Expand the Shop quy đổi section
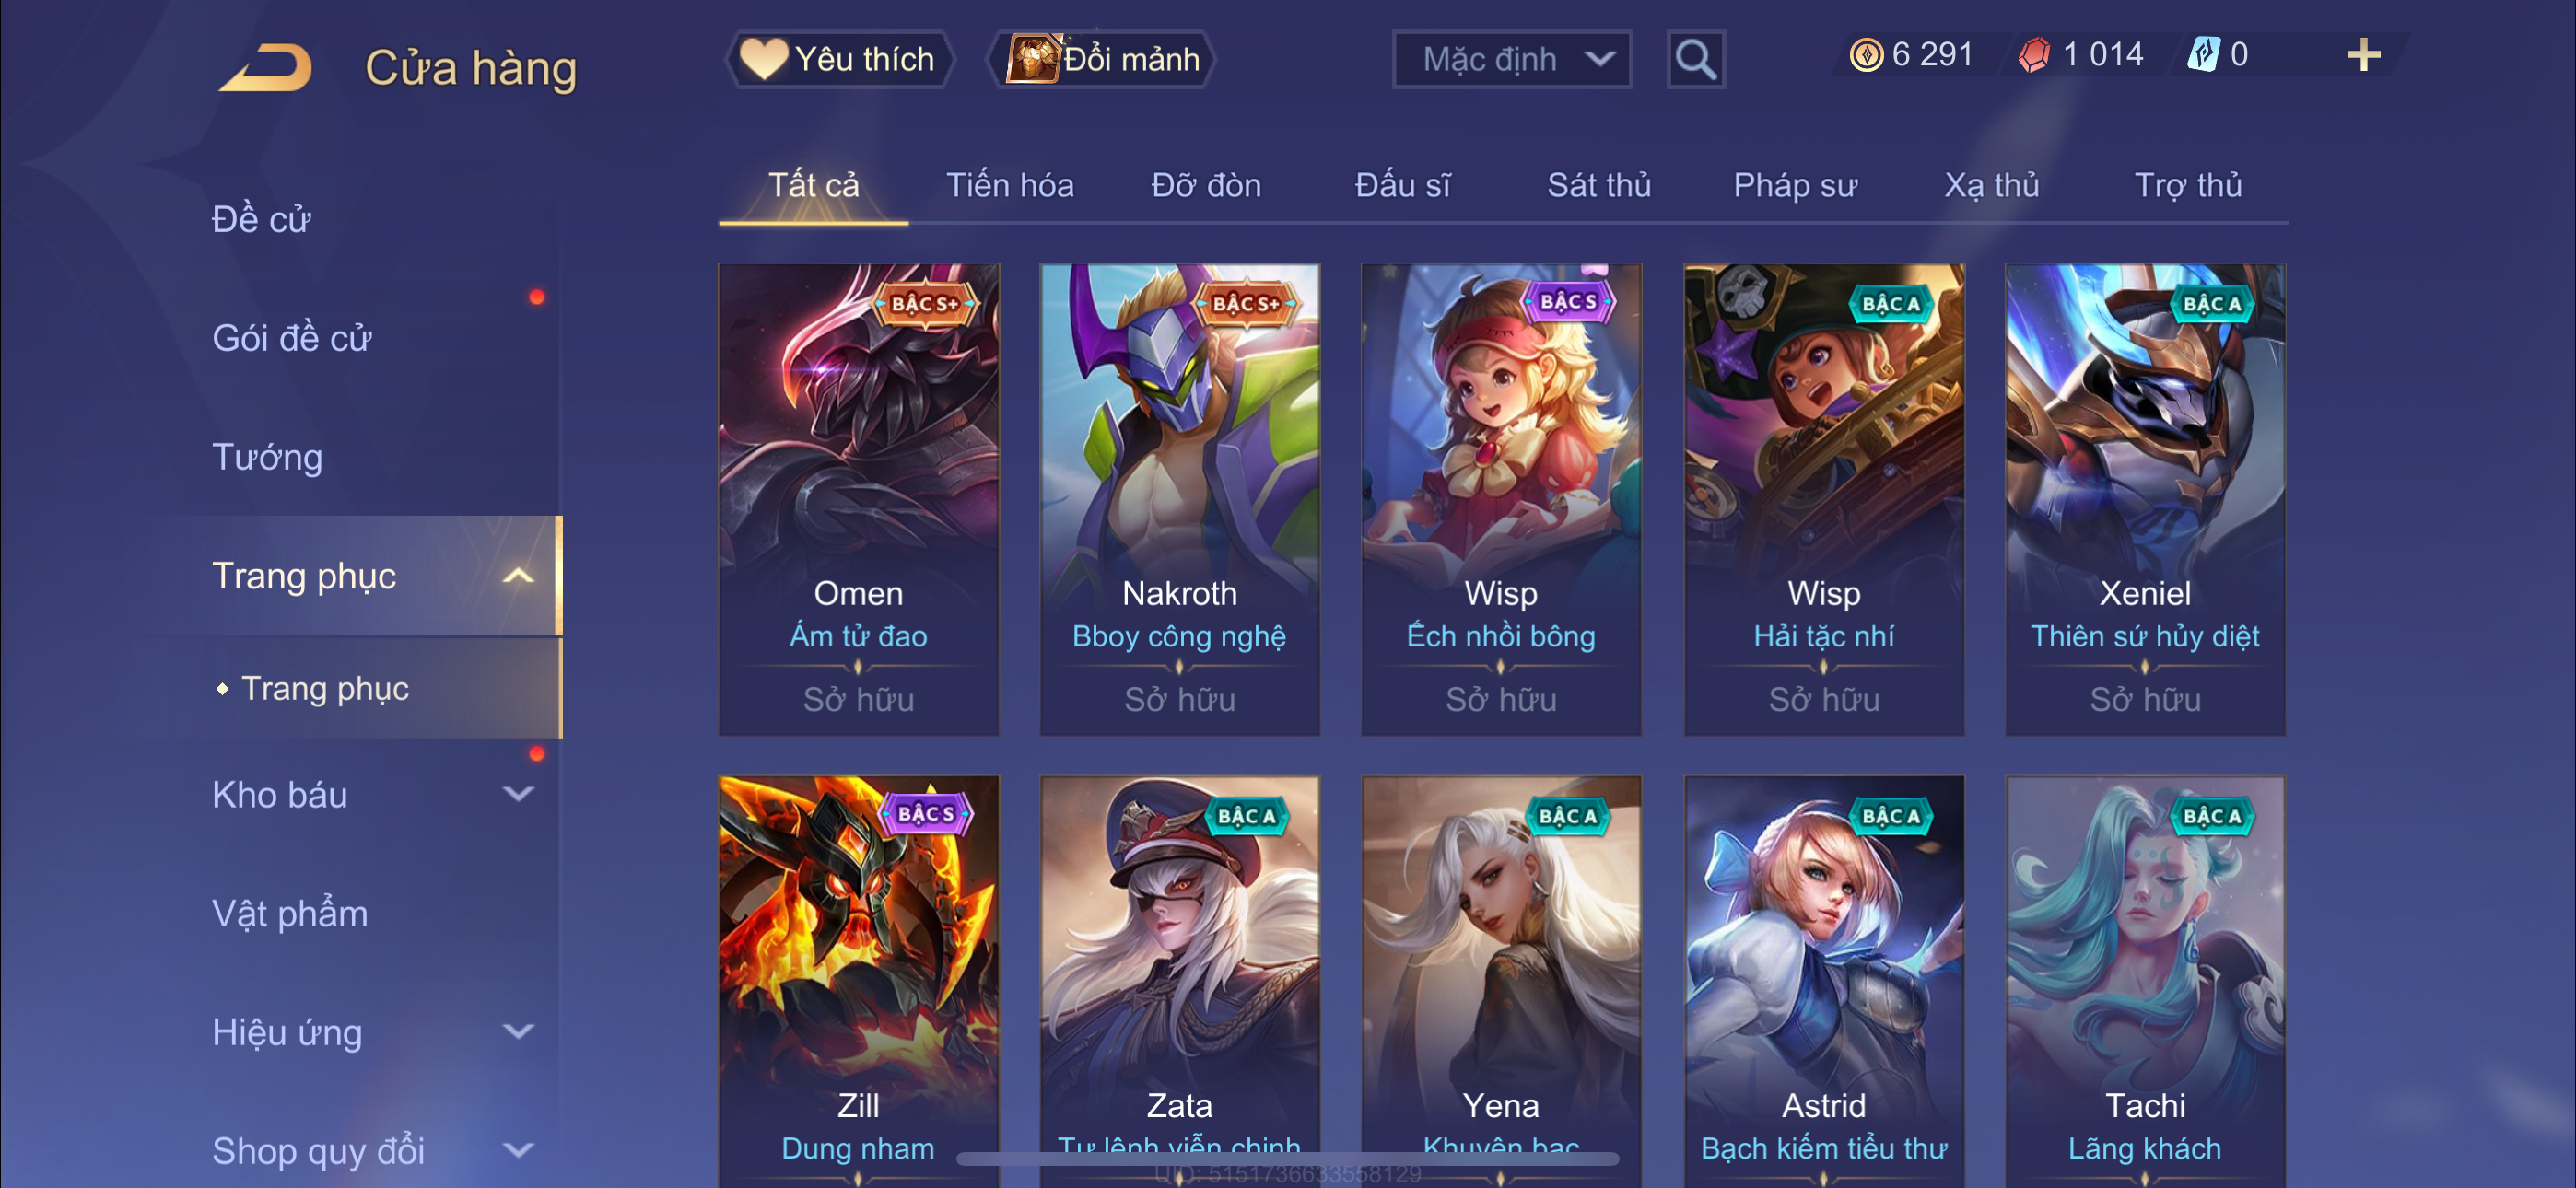 click(518, 1151)
